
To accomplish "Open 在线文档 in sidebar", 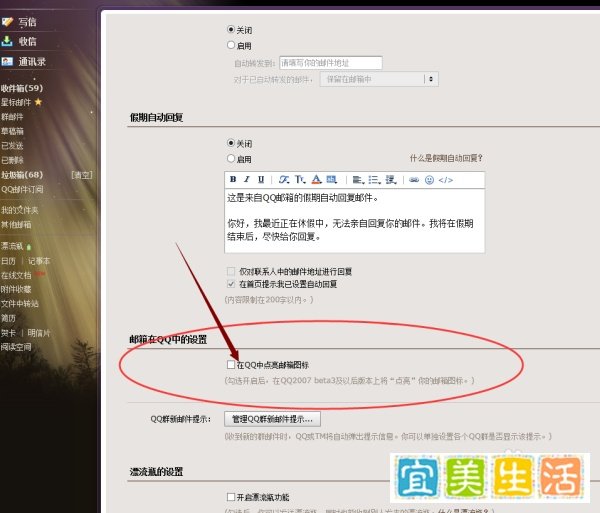I will pyautogui.click(x=16, y=275).
